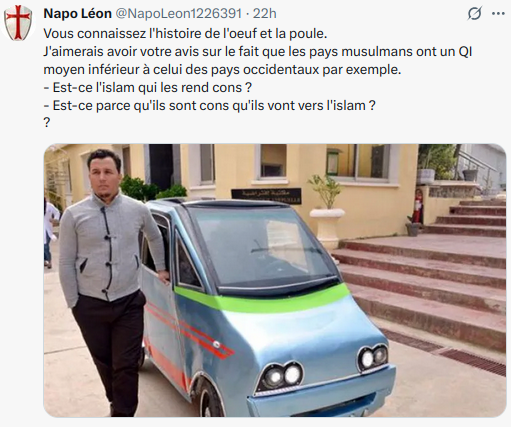The width and height of the screenshot is (511, 427).
Task: Open the Grok explain-post icon
Action: point(474,14)
